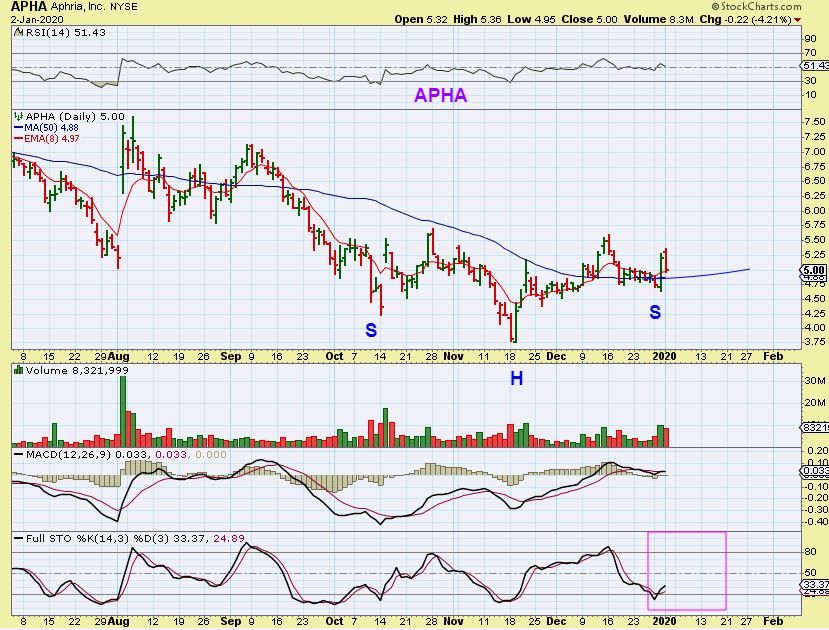Click the blue MA(50) line swatch
This screenshot has width=829, height=630.
(19, 128)
